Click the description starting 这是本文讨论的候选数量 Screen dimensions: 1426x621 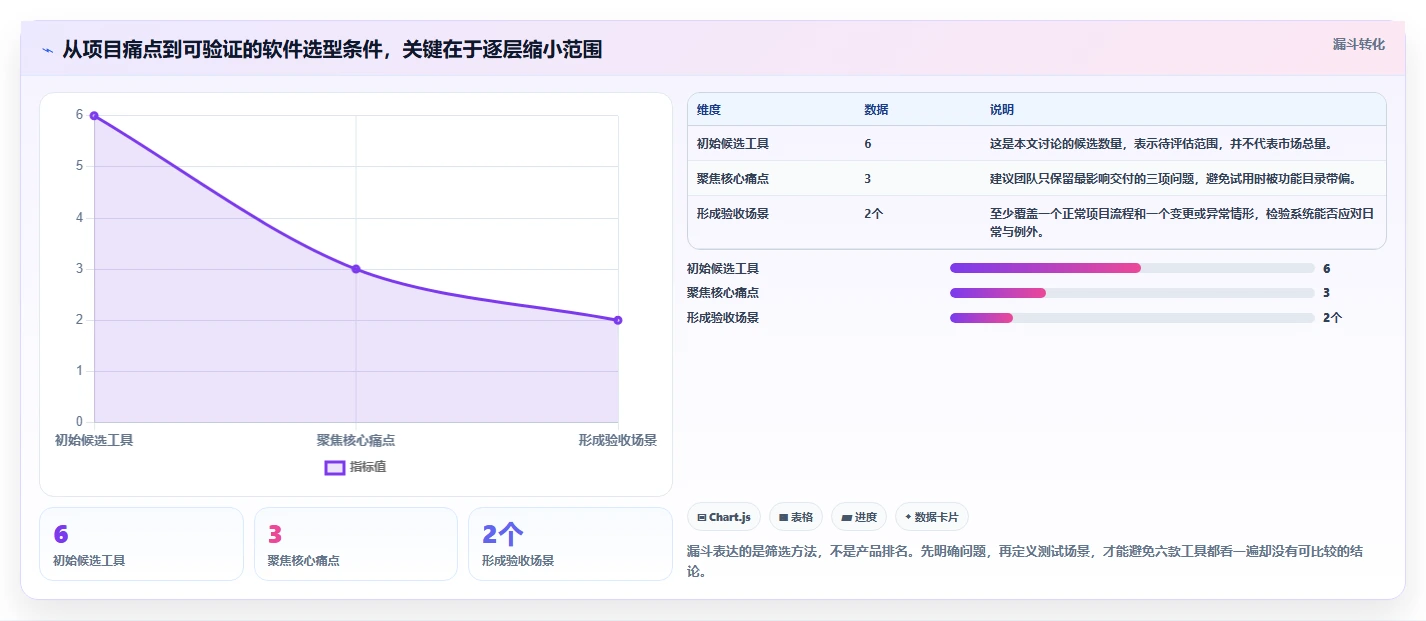point(1161,144)
